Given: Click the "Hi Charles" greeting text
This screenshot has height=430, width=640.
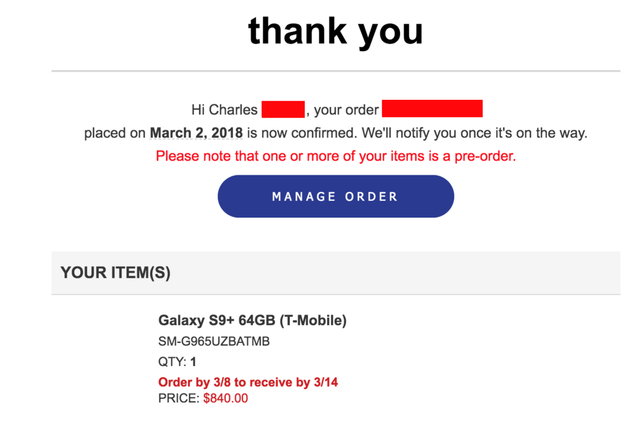Looking at the screenshot, I should [224, 110].
